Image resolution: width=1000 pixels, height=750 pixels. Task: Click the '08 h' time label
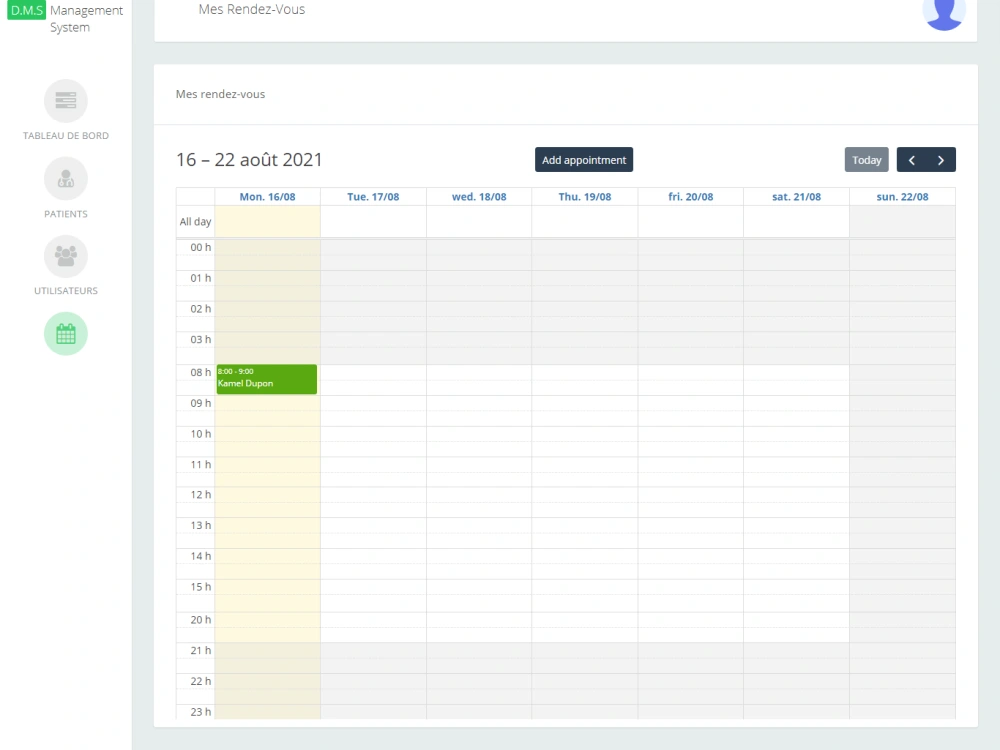click(200, 372)
